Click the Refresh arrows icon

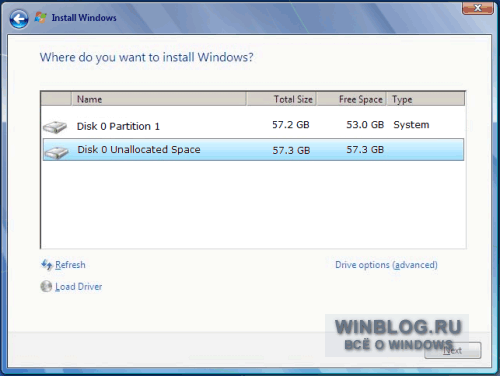pos(46,265)
